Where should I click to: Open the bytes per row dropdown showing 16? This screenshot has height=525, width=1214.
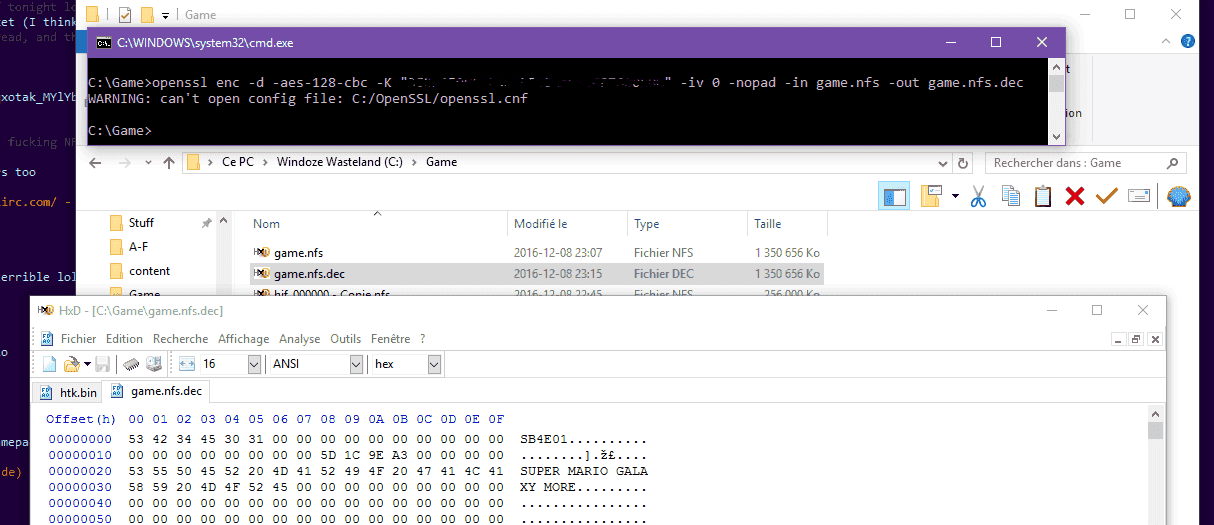(x=253, y=364)
